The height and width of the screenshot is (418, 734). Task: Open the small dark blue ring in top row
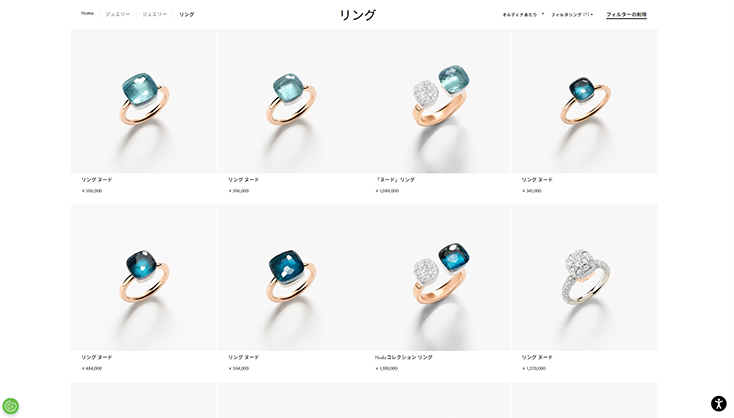coord(584,101)
